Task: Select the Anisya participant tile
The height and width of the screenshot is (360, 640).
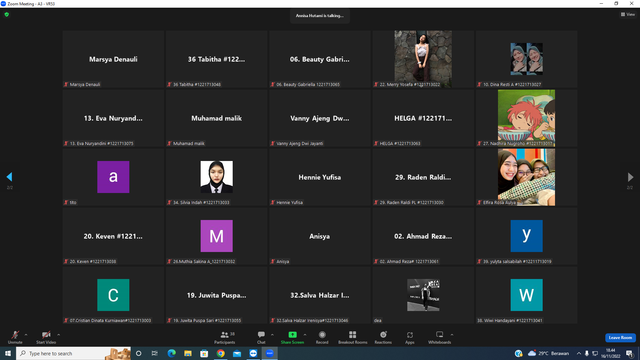Action: [320, 236]
